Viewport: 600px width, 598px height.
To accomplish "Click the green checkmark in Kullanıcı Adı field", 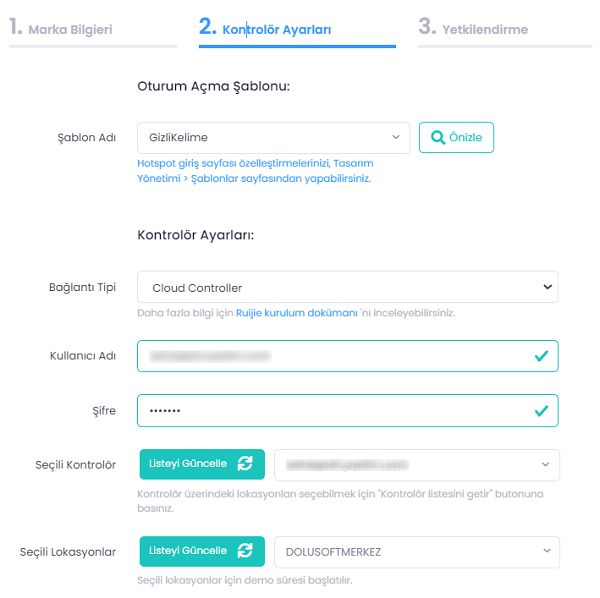I will point(541,355).
